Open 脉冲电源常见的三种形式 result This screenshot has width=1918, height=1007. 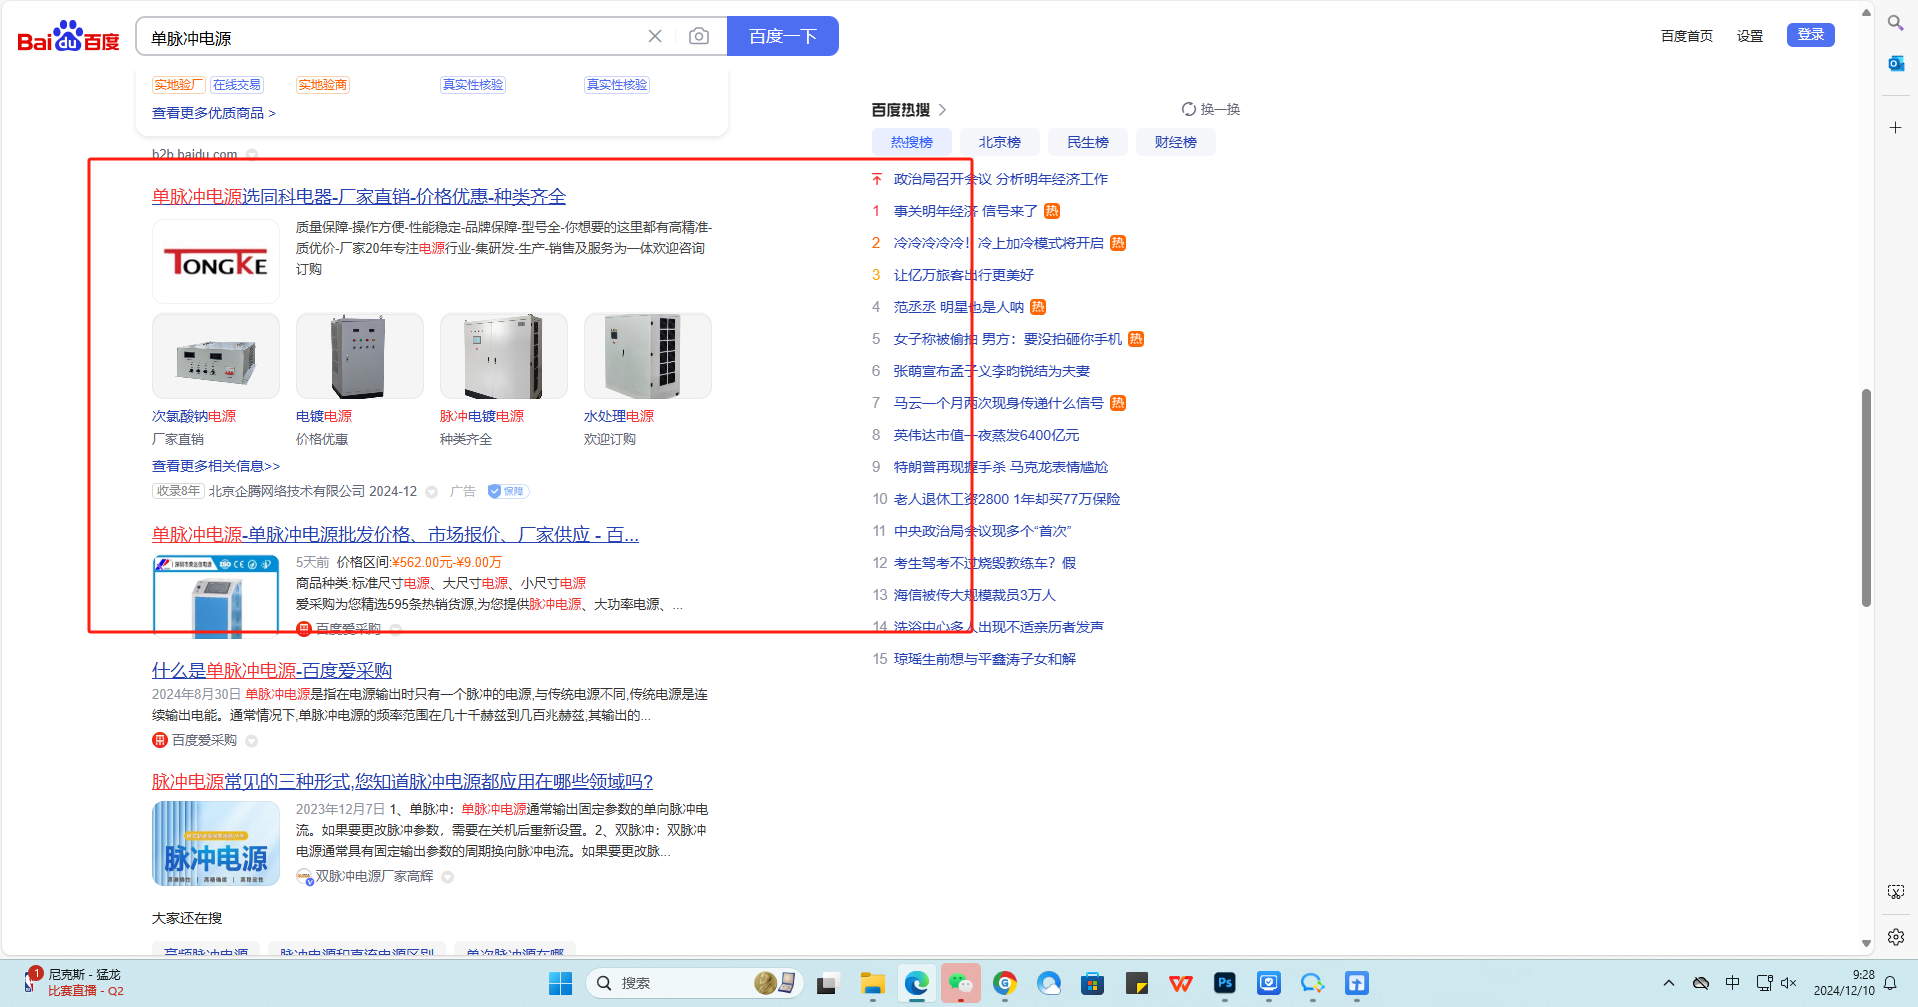pos(402,782)
